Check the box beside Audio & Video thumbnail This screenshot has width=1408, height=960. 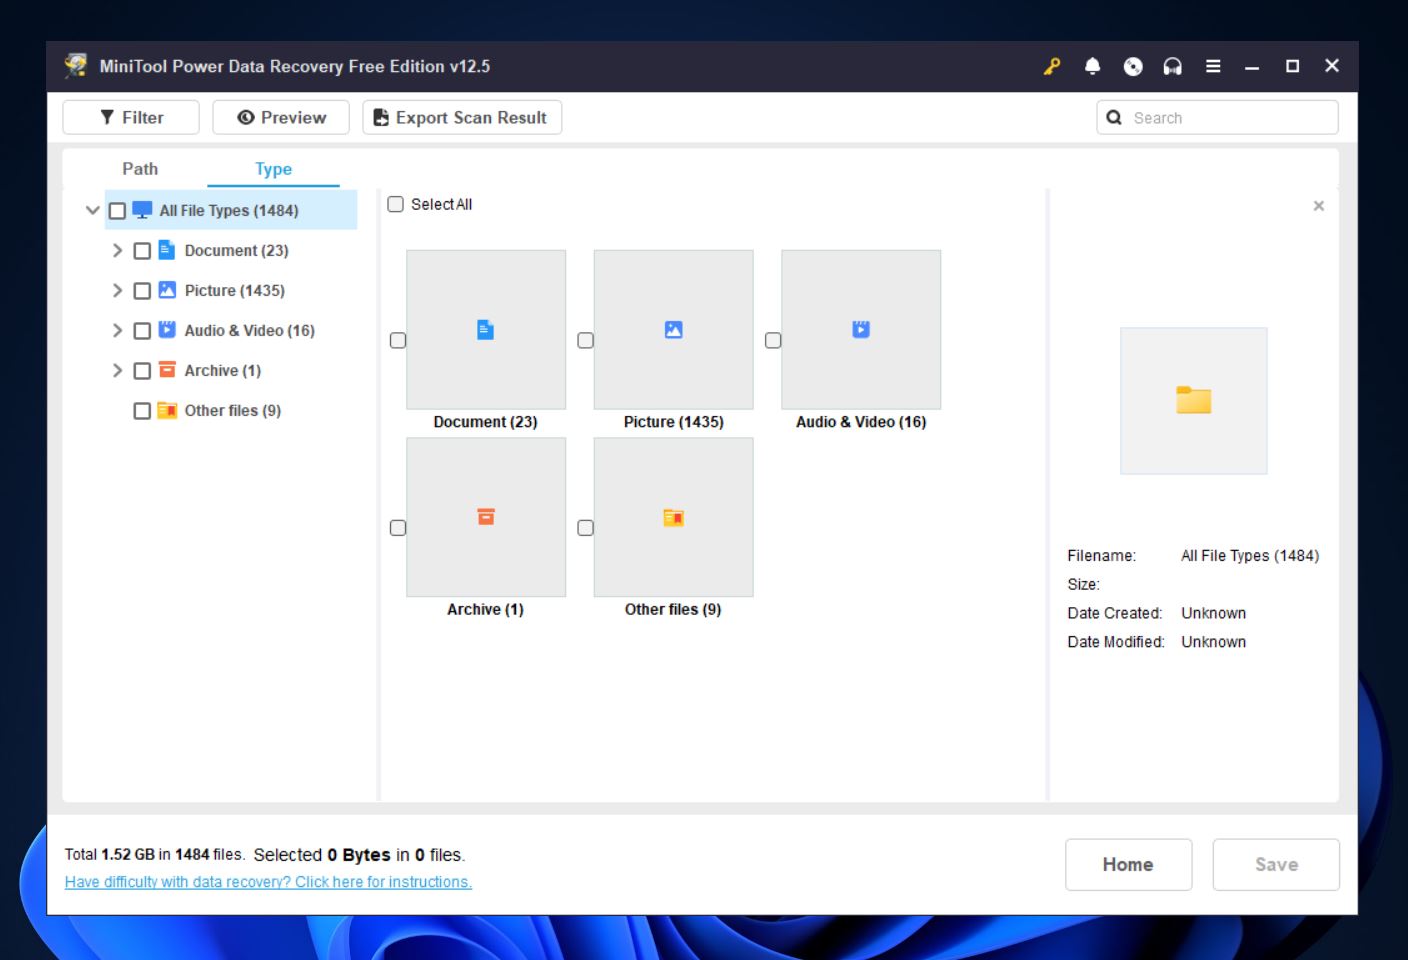click(773, 340)
